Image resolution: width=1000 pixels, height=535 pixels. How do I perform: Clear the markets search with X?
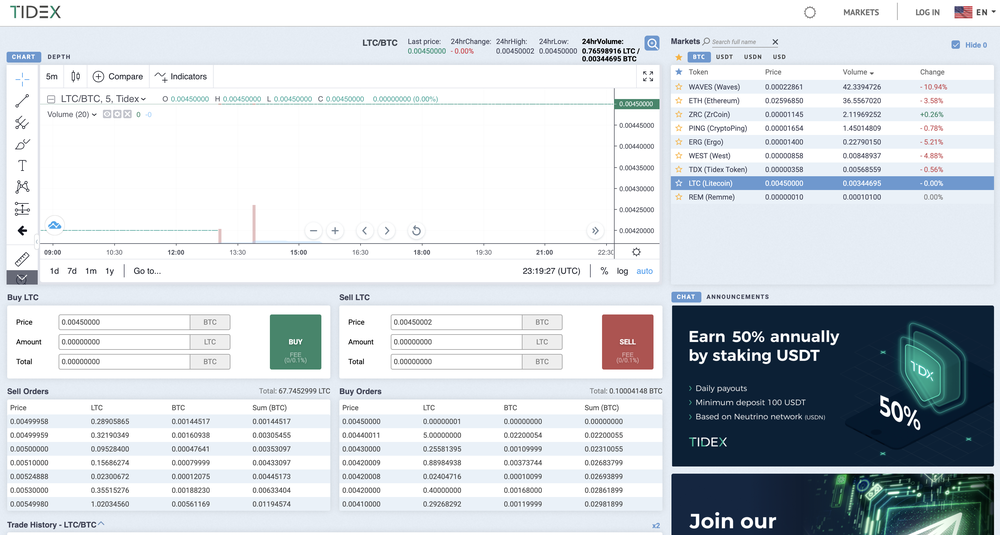pyautogui.click(x=775, y=42)
